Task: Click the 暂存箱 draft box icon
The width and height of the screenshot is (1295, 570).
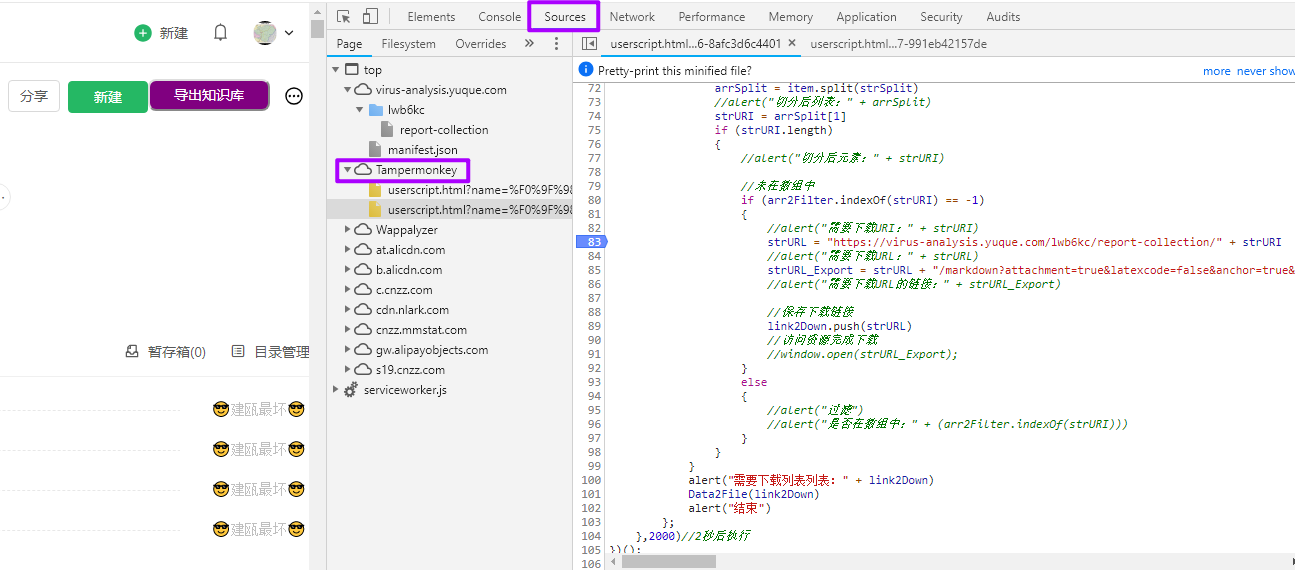Action: [131, 352]
